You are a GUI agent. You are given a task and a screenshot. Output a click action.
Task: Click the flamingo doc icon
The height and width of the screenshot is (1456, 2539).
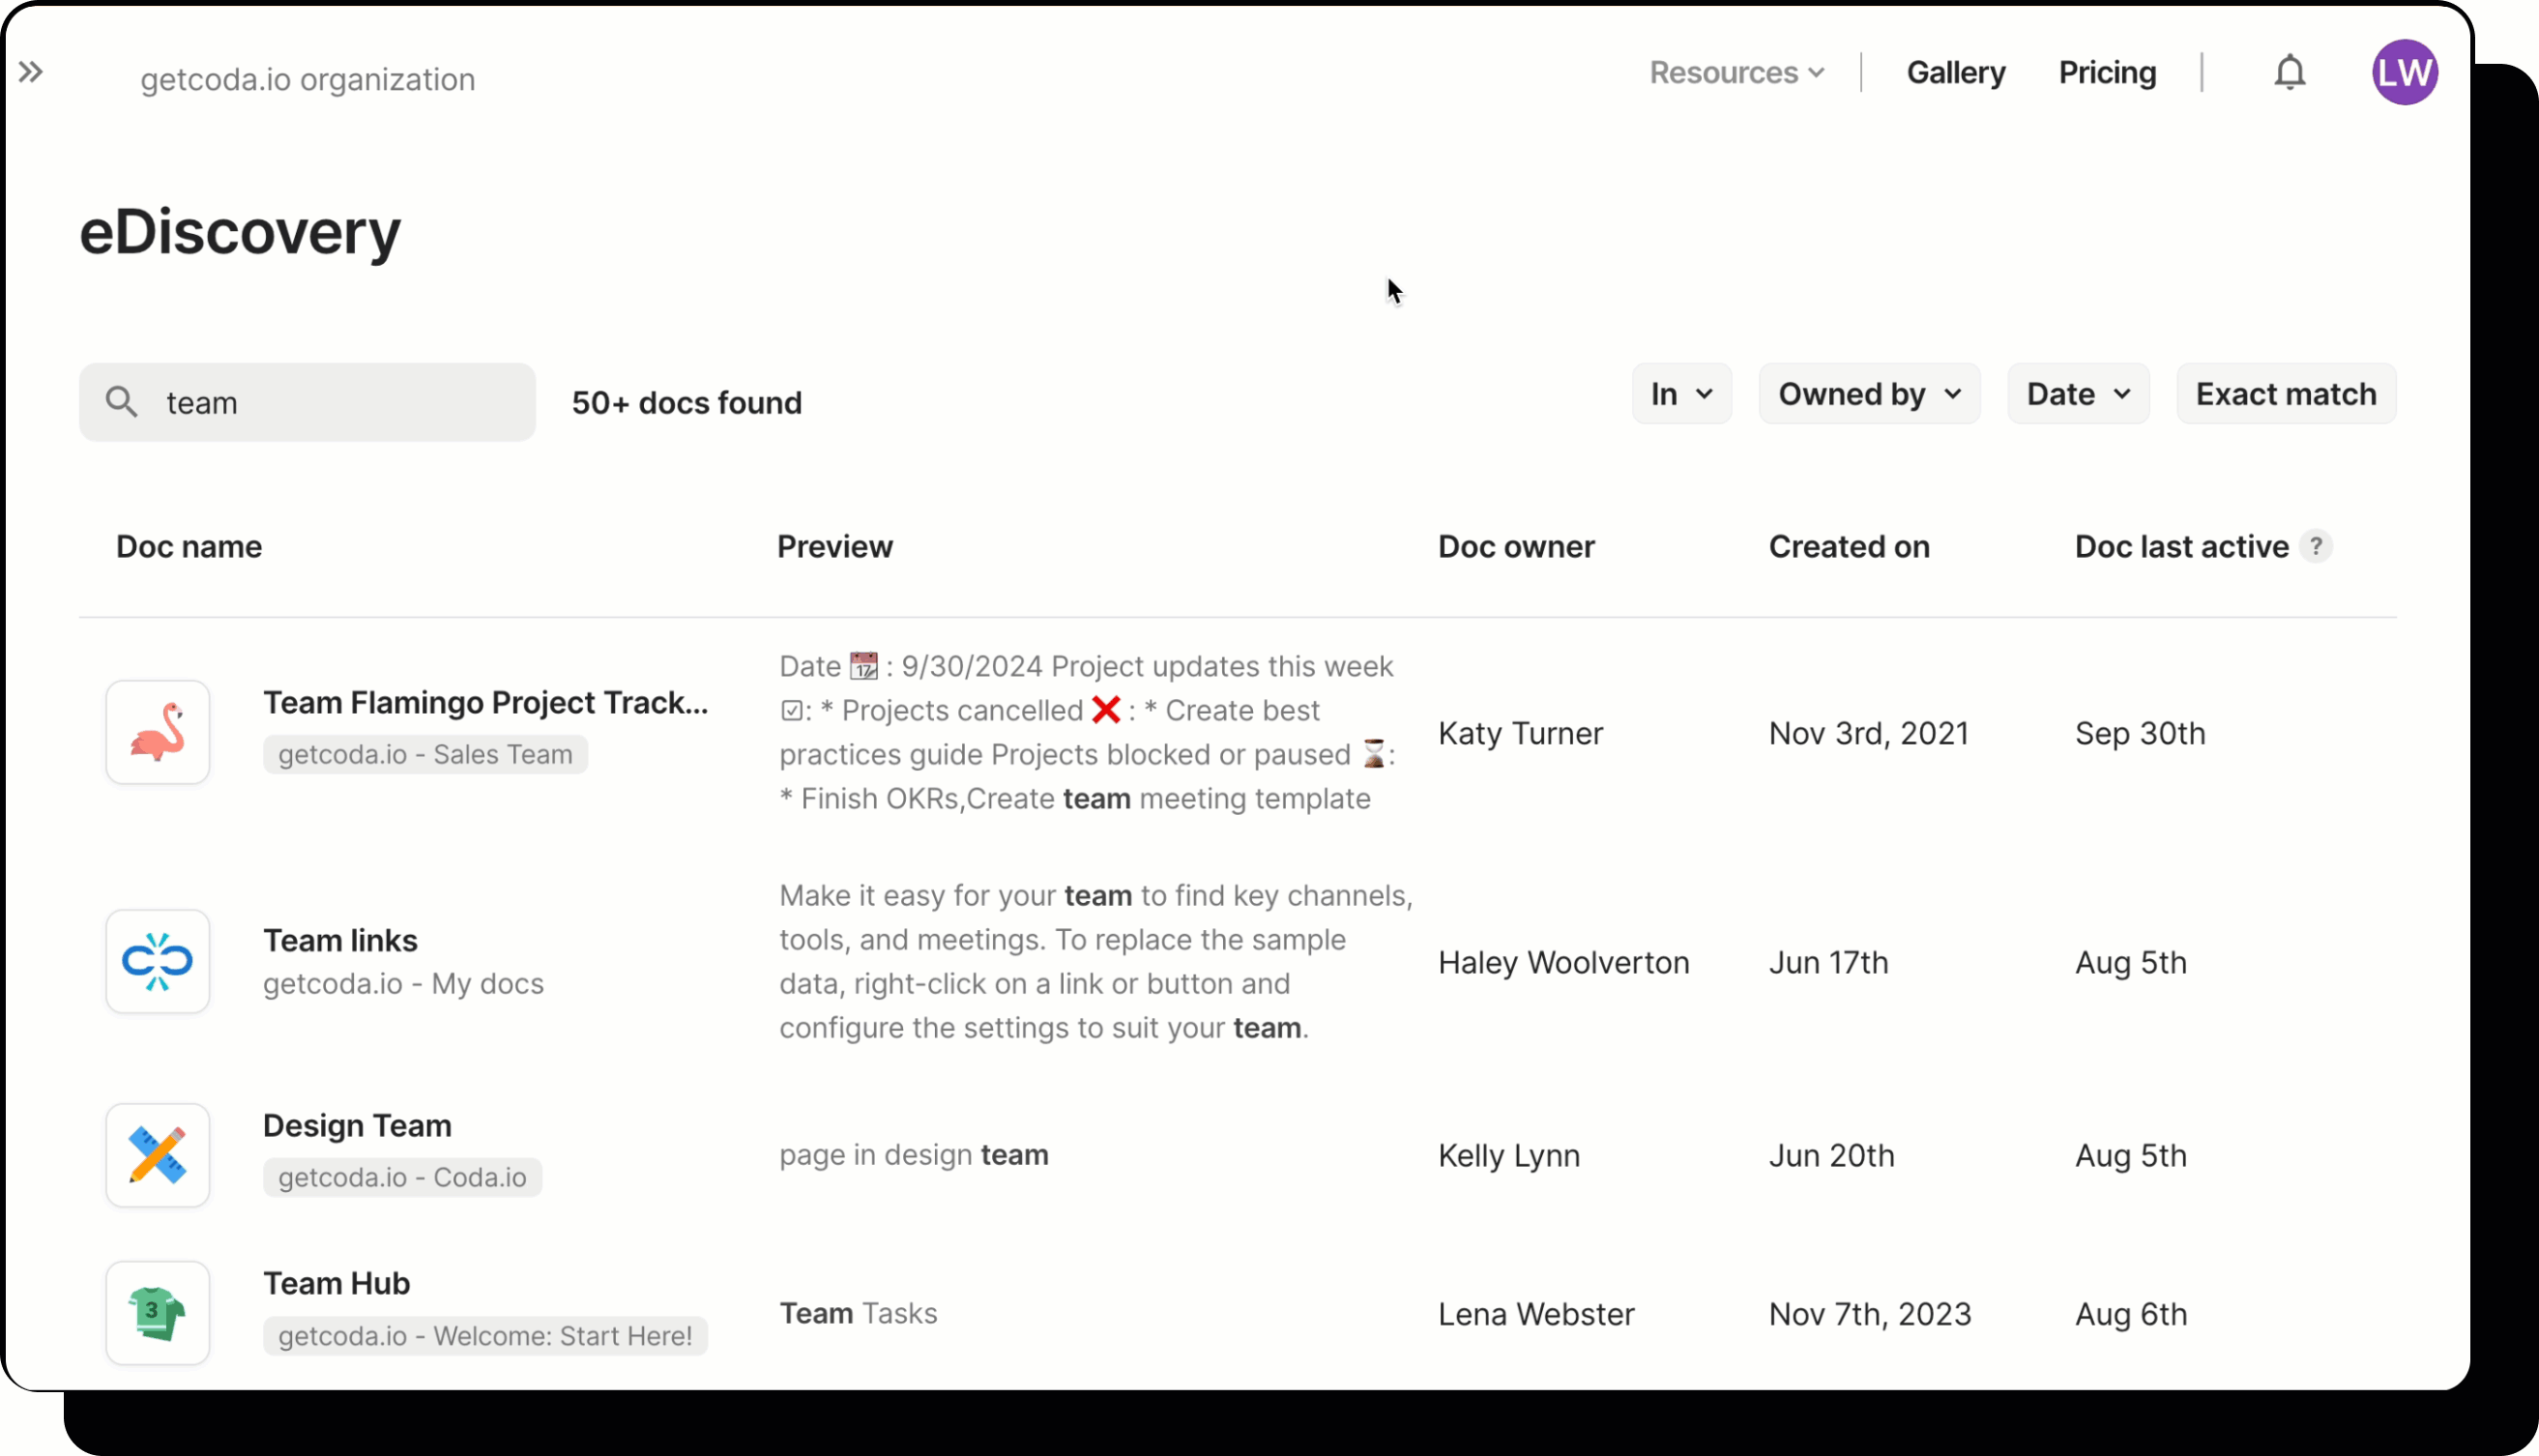[x=158, y=732]
